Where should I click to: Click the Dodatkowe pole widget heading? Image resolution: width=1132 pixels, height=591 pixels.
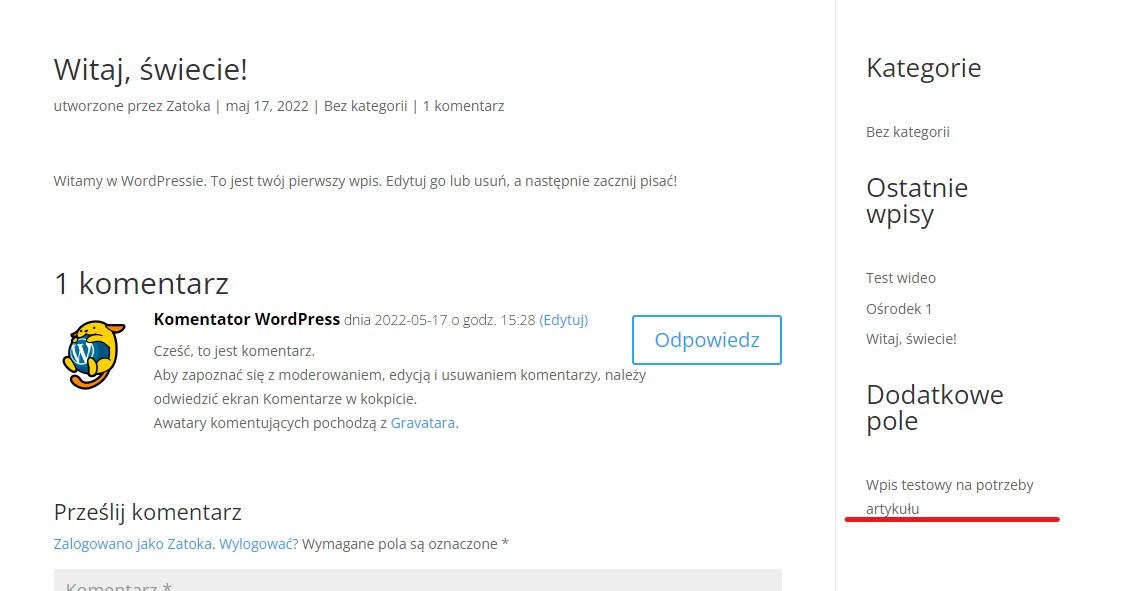pos(935,408)
